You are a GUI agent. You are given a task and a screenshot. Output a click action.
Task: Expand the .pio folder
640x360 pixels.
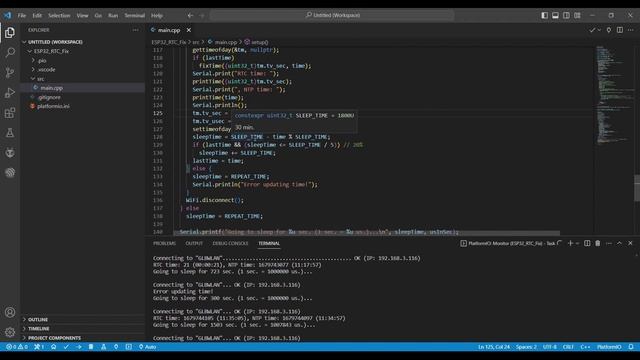[x=42, y=60]
